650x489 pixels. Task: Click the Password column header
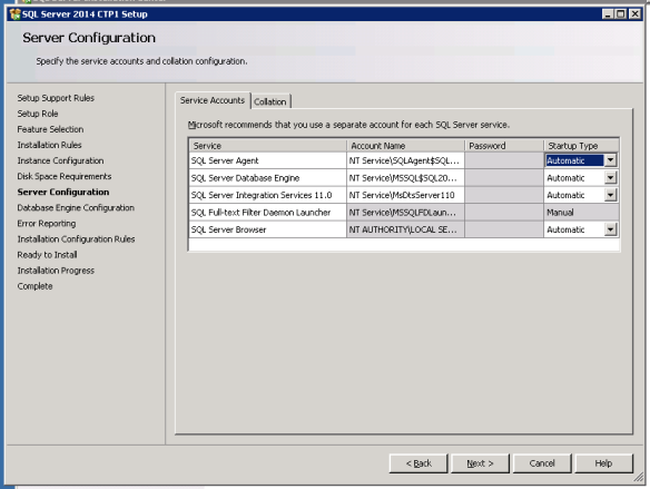[504, 146]
